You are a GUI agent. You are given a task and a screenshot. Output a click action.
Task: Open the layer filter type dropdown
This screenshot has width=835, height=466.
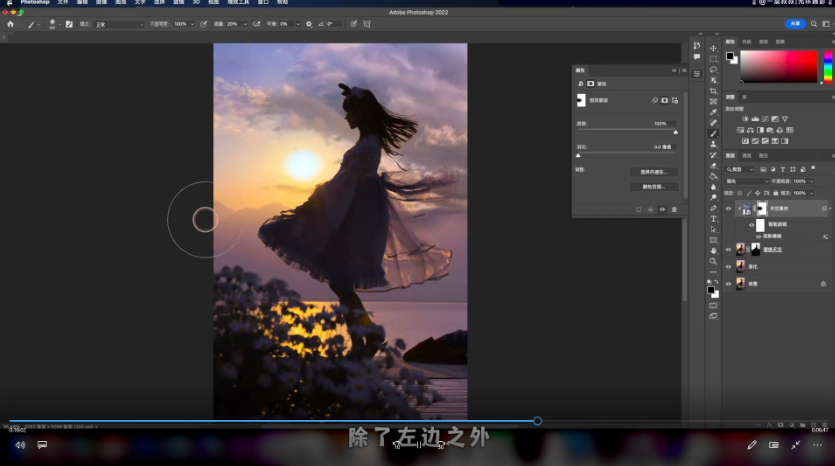click(740, 169)
